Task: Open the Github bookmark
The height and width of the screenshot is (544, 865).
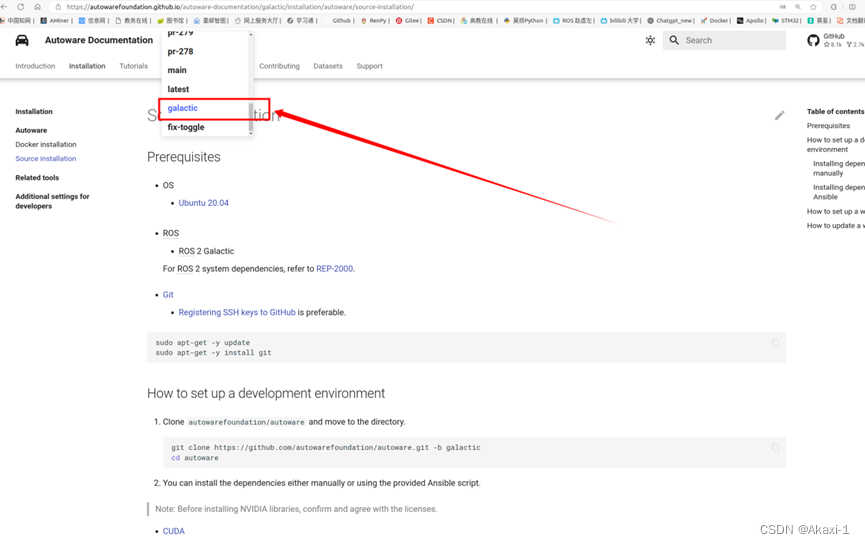Action: (339, 20)
